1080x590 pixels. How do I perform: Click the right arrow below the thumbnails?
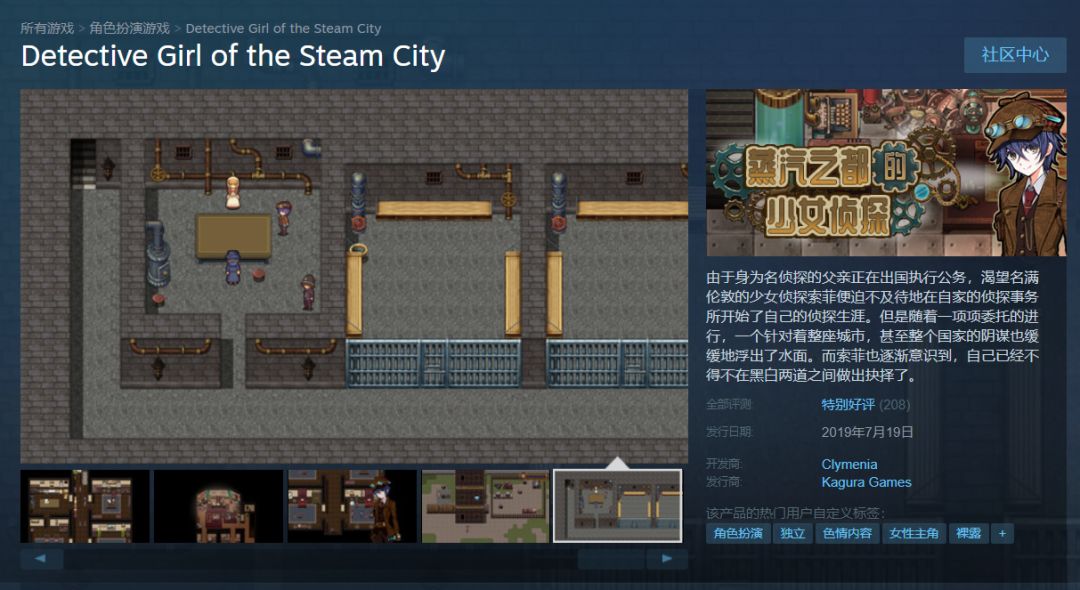tap(667, 558)
